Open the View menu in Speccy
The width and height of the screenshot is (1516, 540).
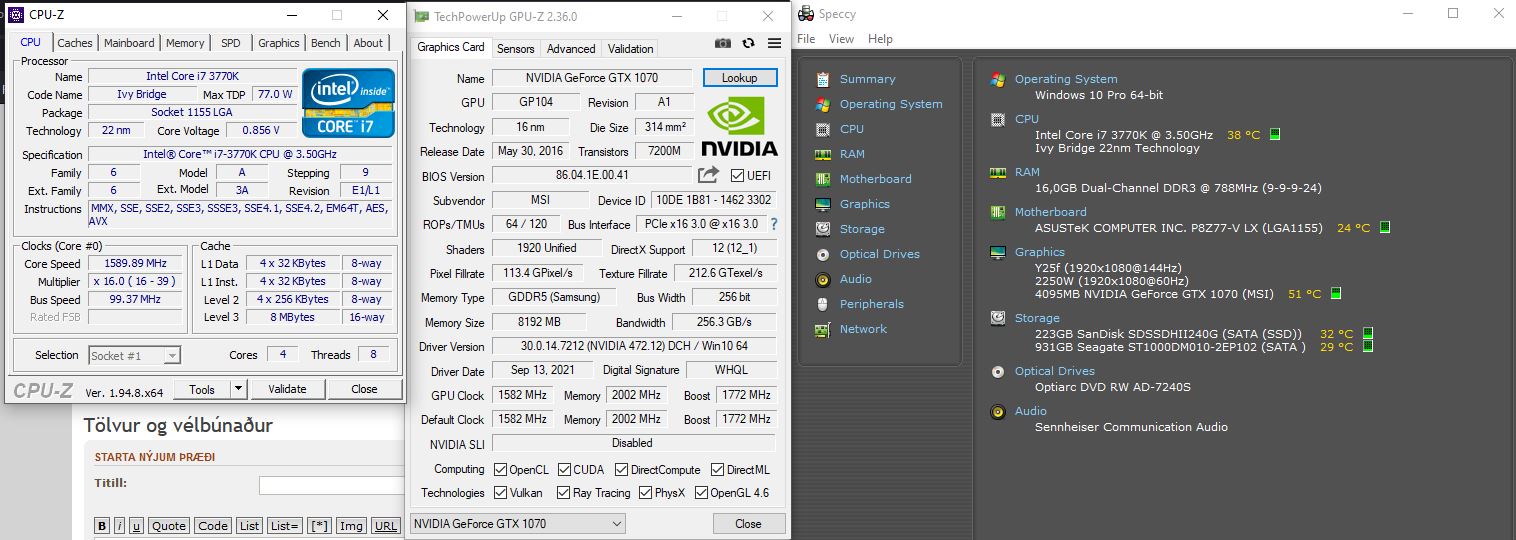(x=841, y=39)
